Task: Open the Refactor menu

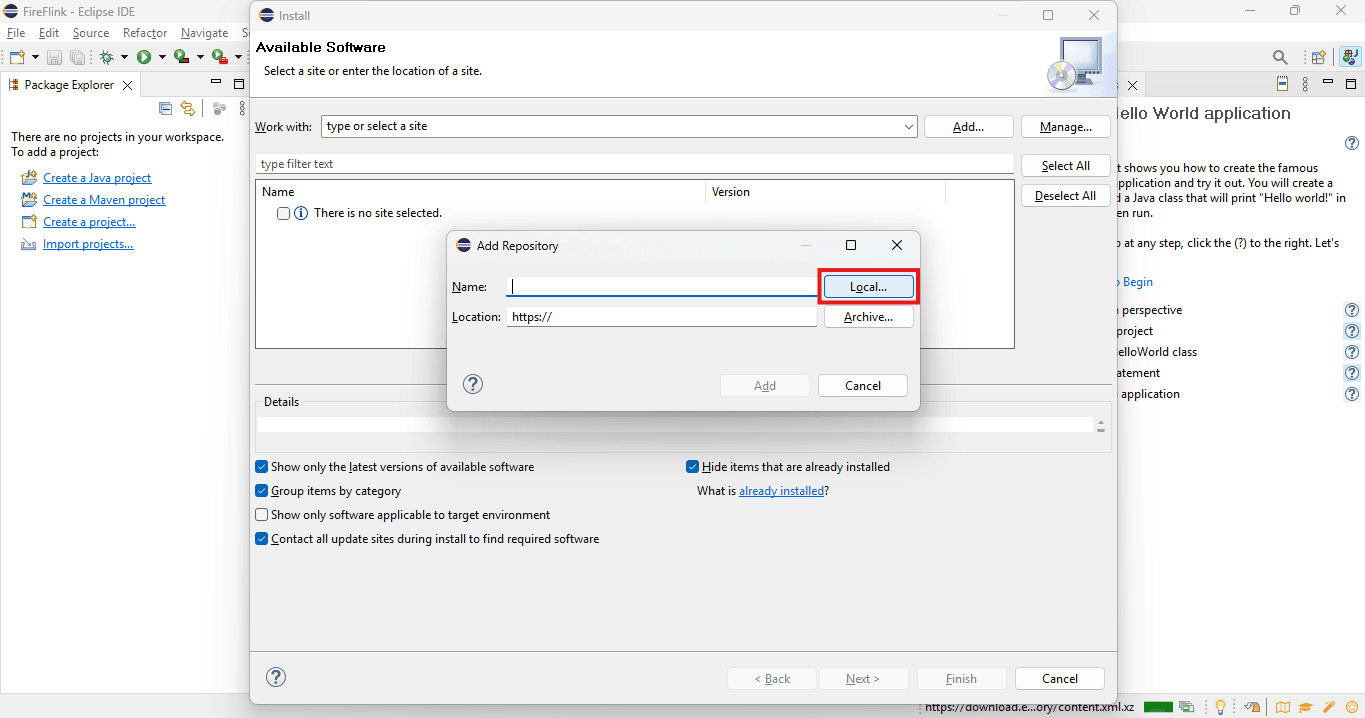Action: (145, 33)
